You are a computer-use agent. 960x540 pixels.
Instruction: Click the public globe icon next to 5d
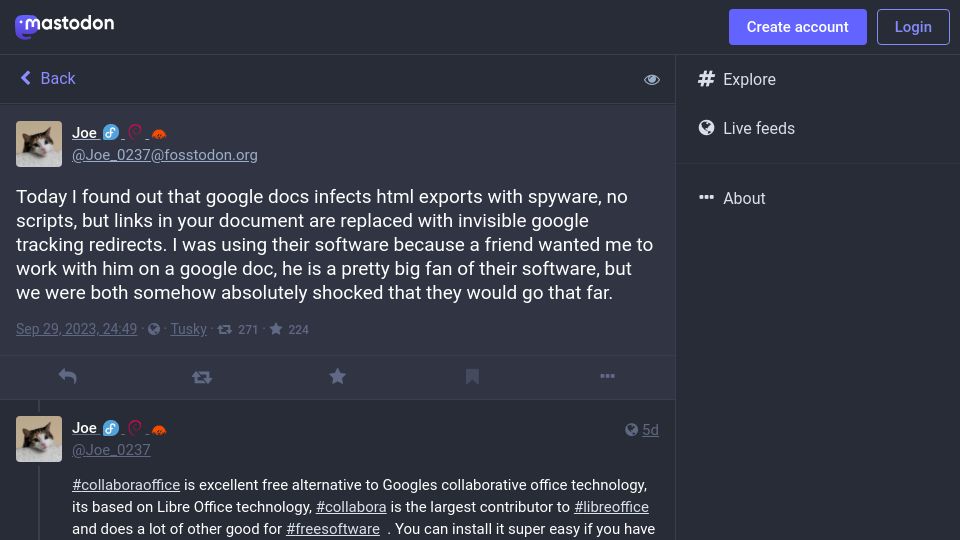pos(631,430)
